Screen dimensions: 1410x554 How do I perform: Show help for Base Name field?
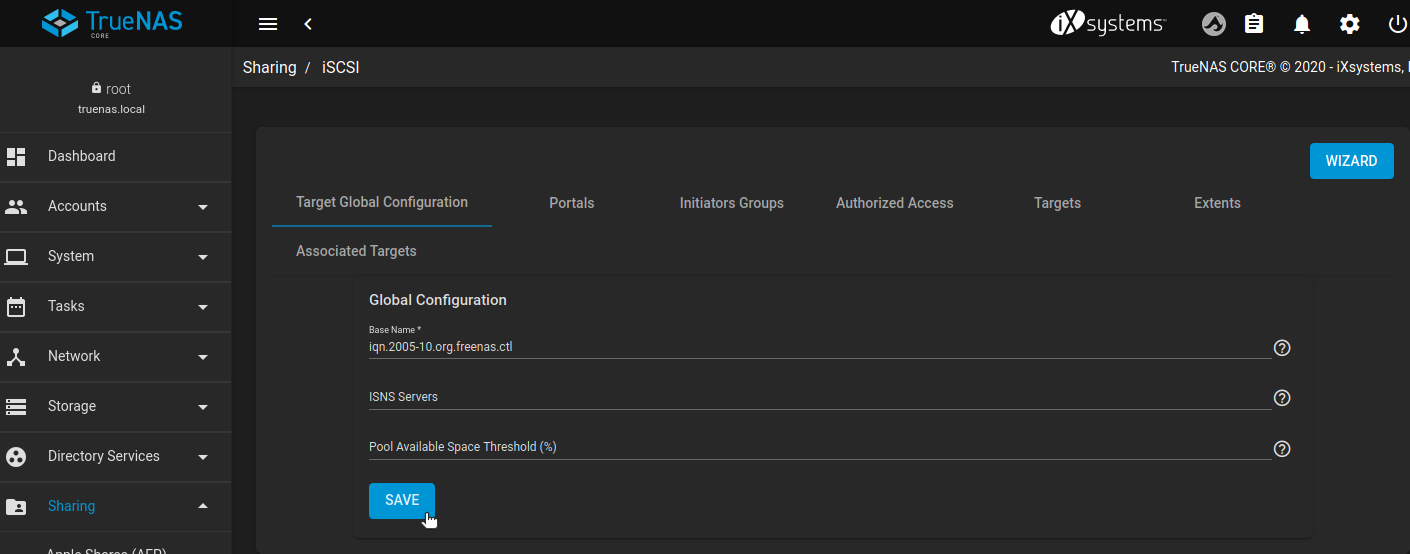coord(1282,348)
